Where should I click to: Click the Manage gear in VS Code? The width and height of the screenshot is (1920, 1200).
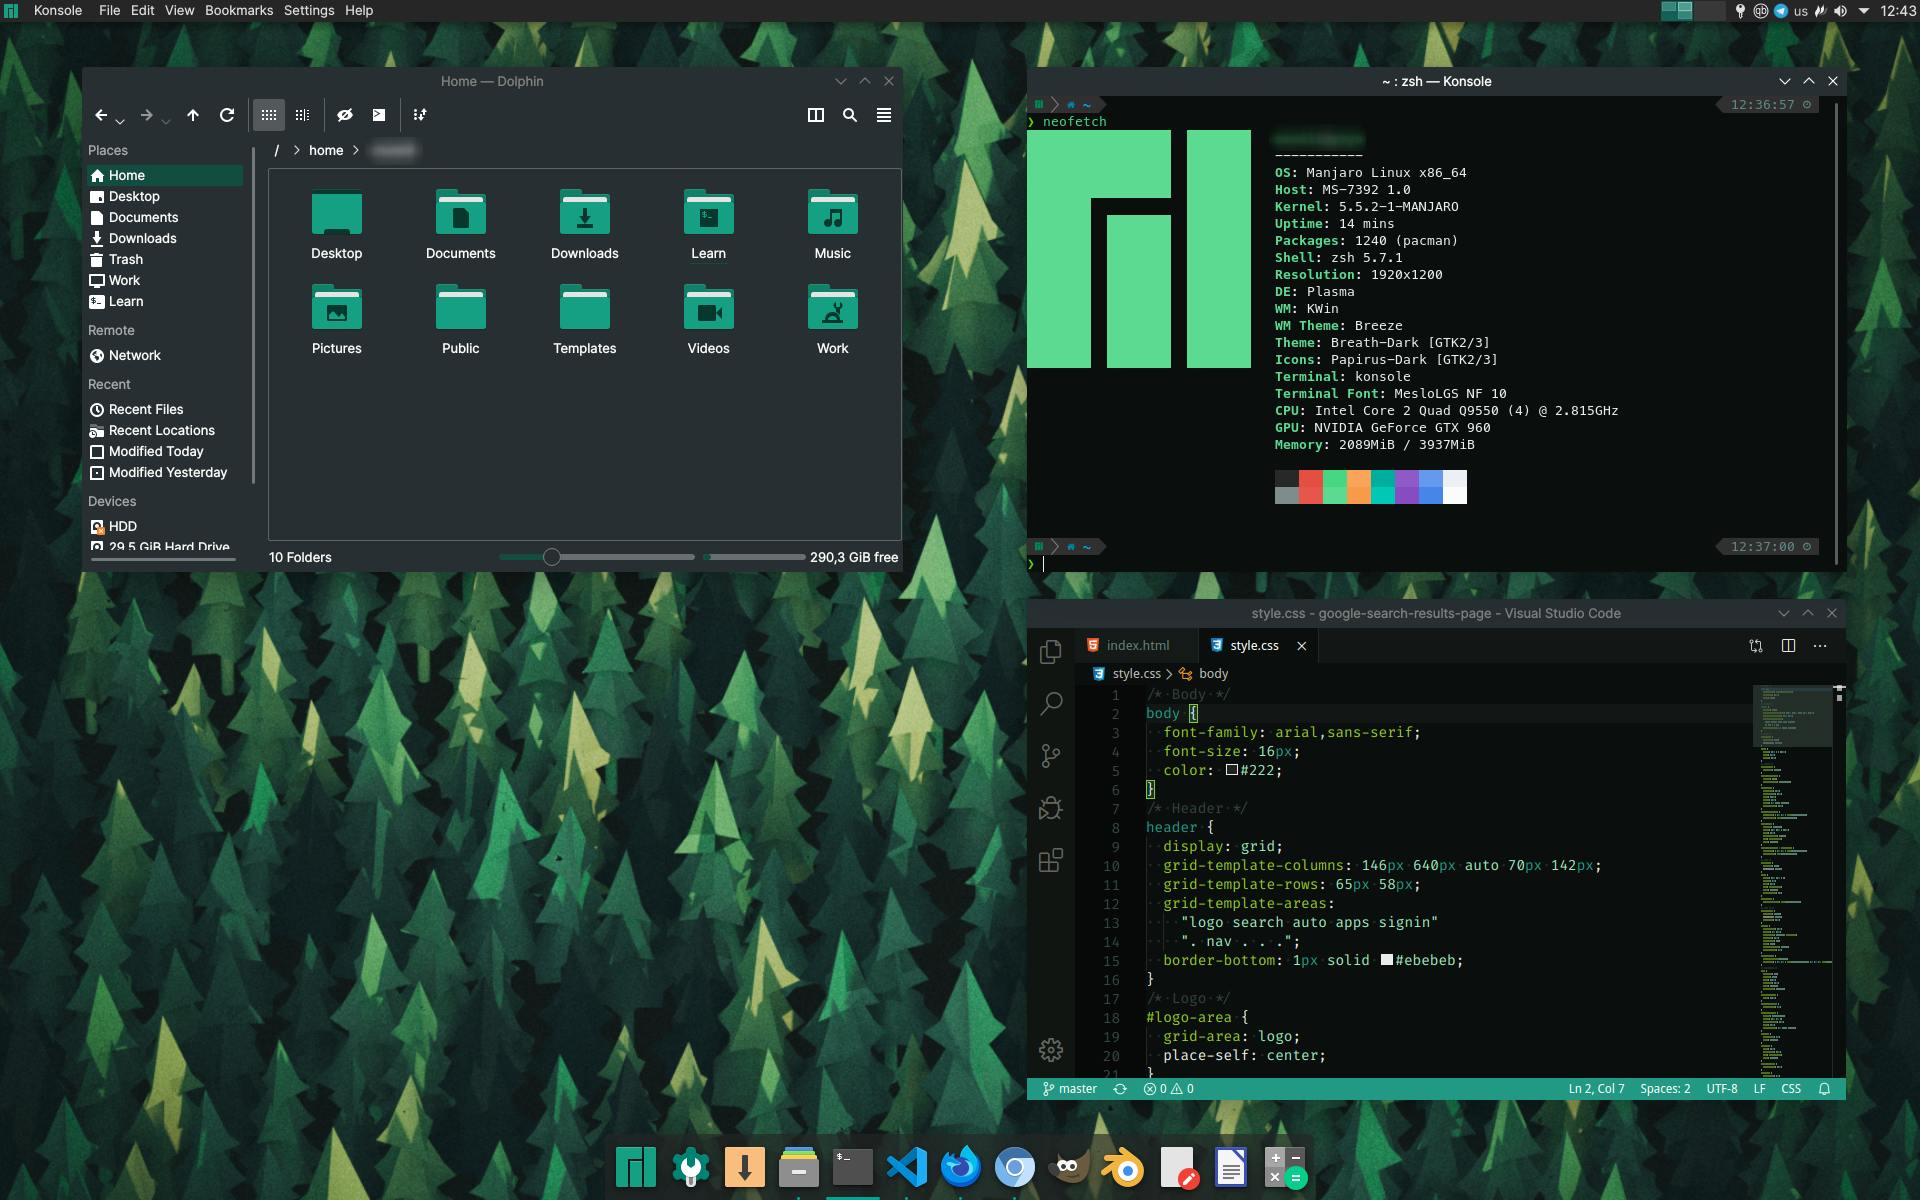[1050, 1050]
